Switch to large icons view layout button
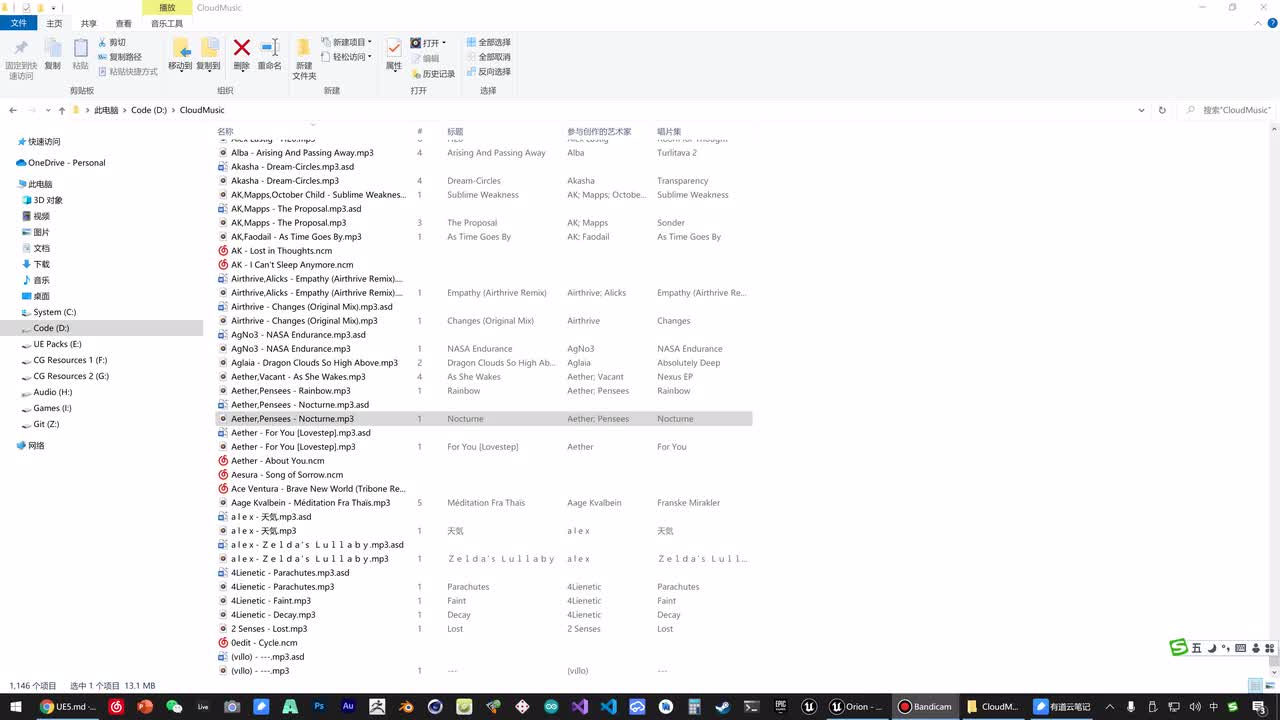 pos(1268,685)
